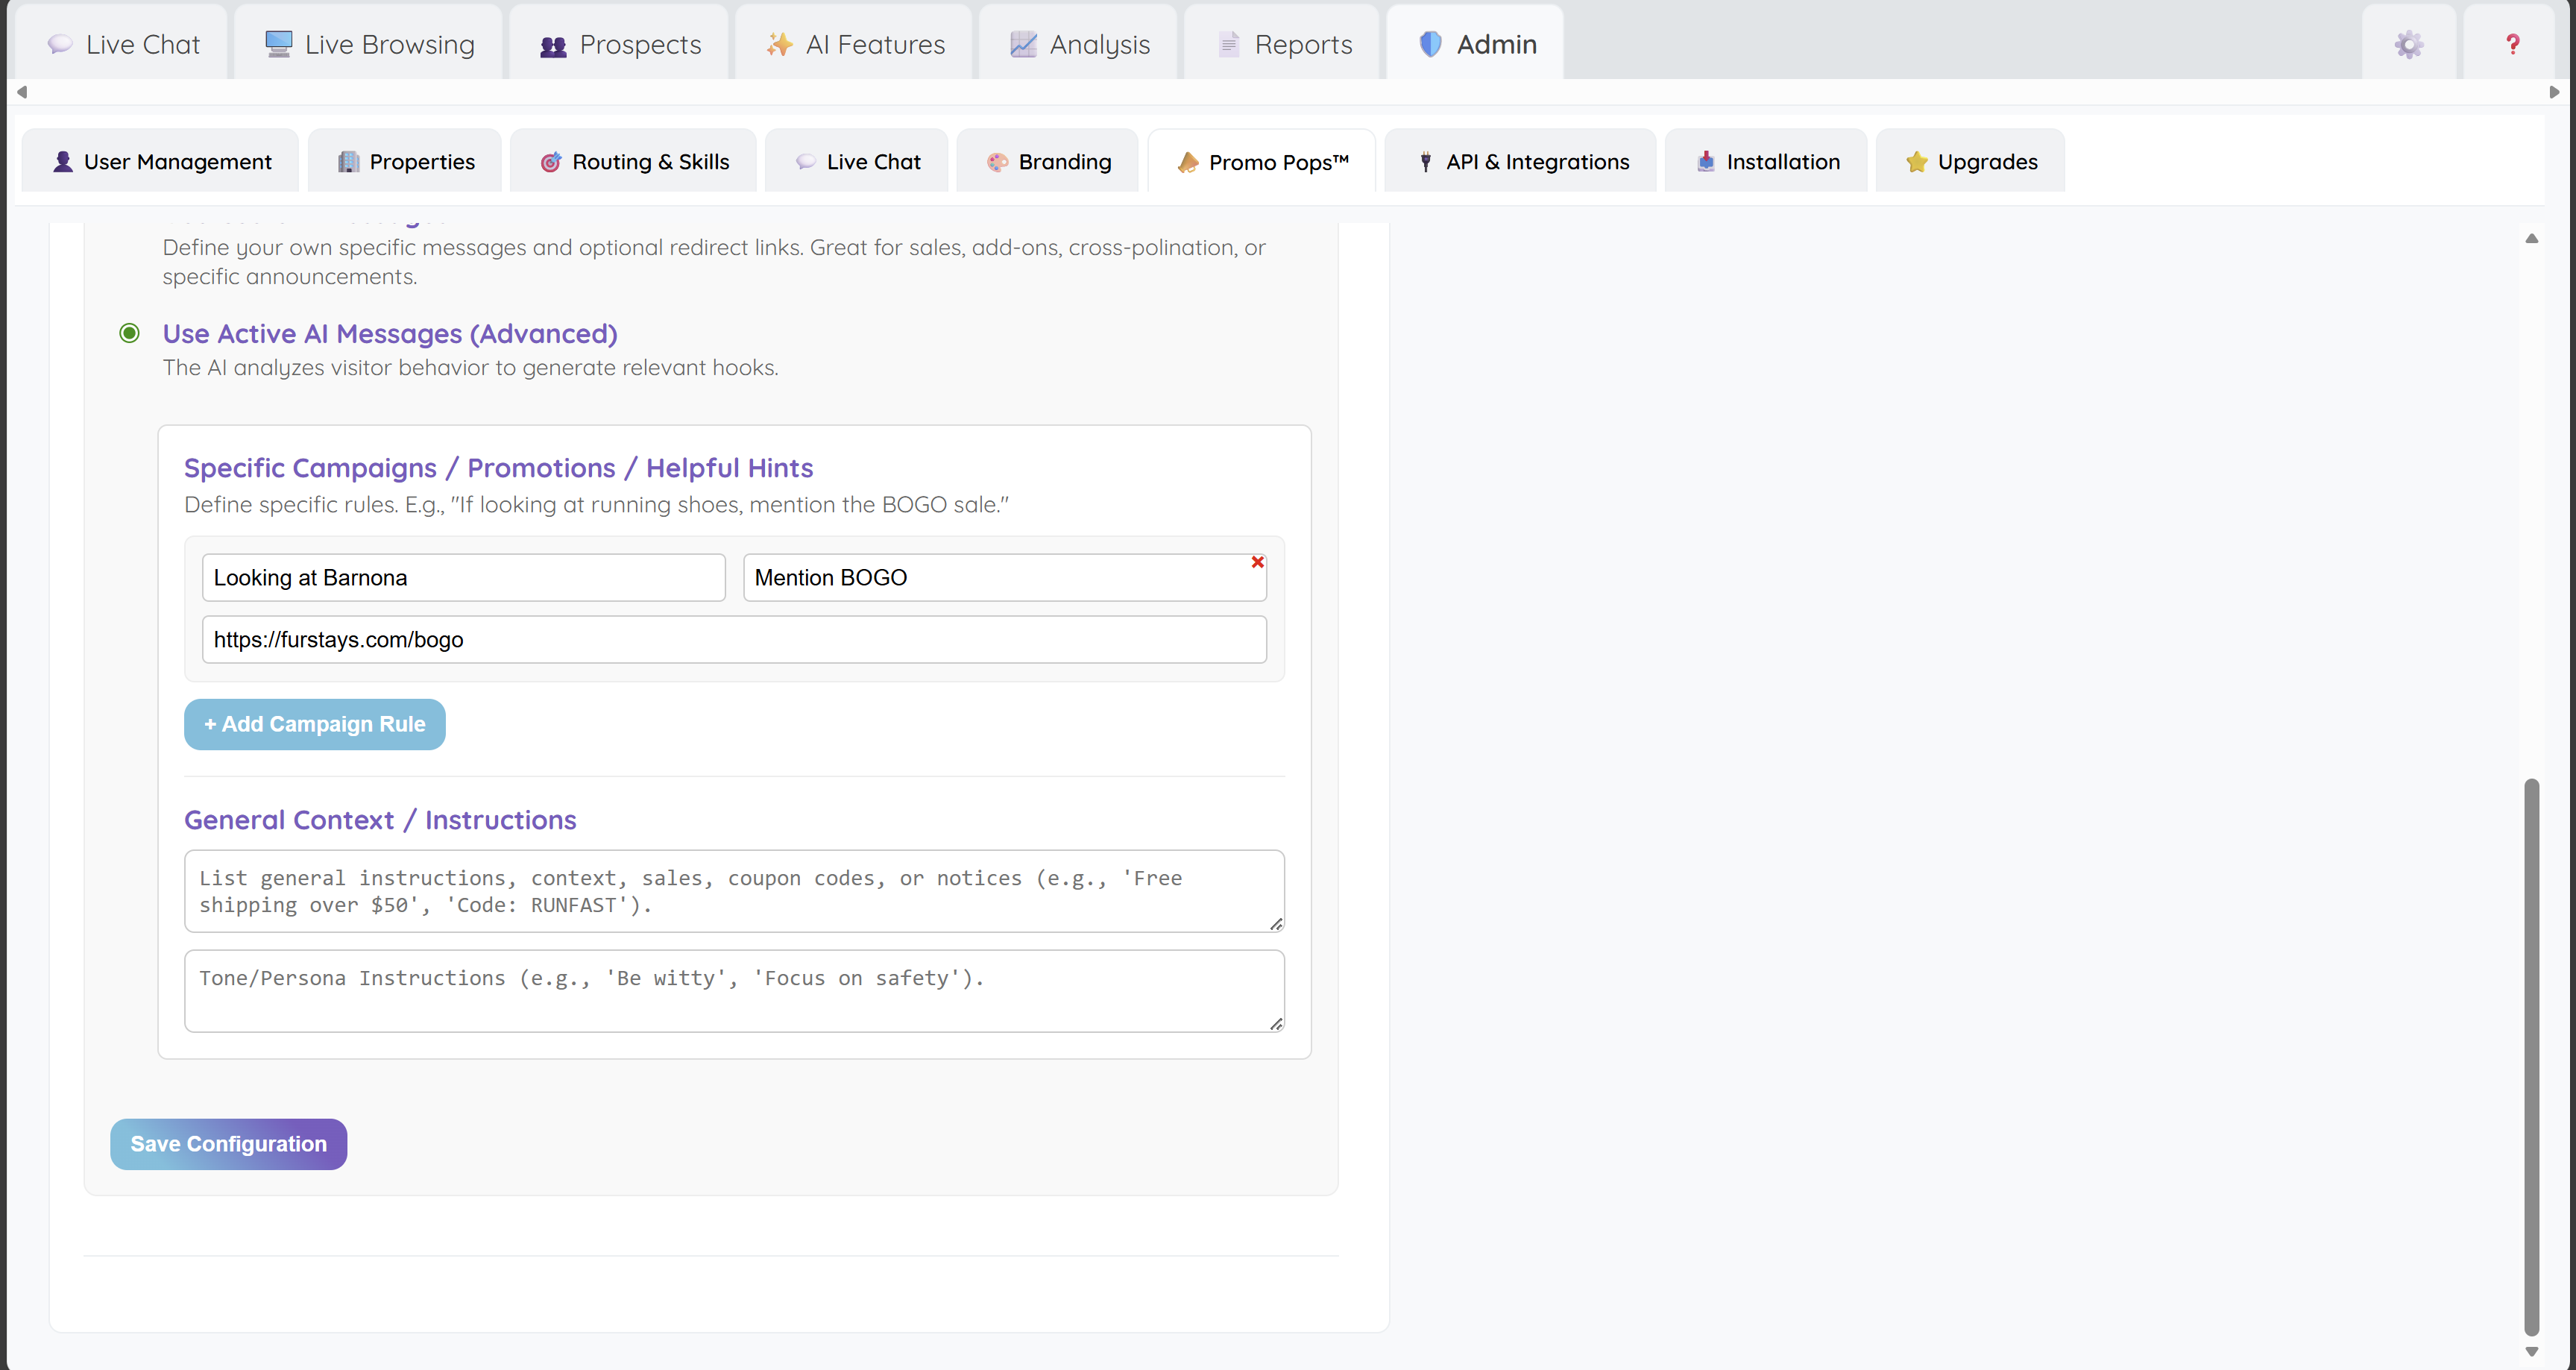Delete campaign rule with red X
The width and height of the screenshot is (2576, 1370).
[x=1257, y=562]
